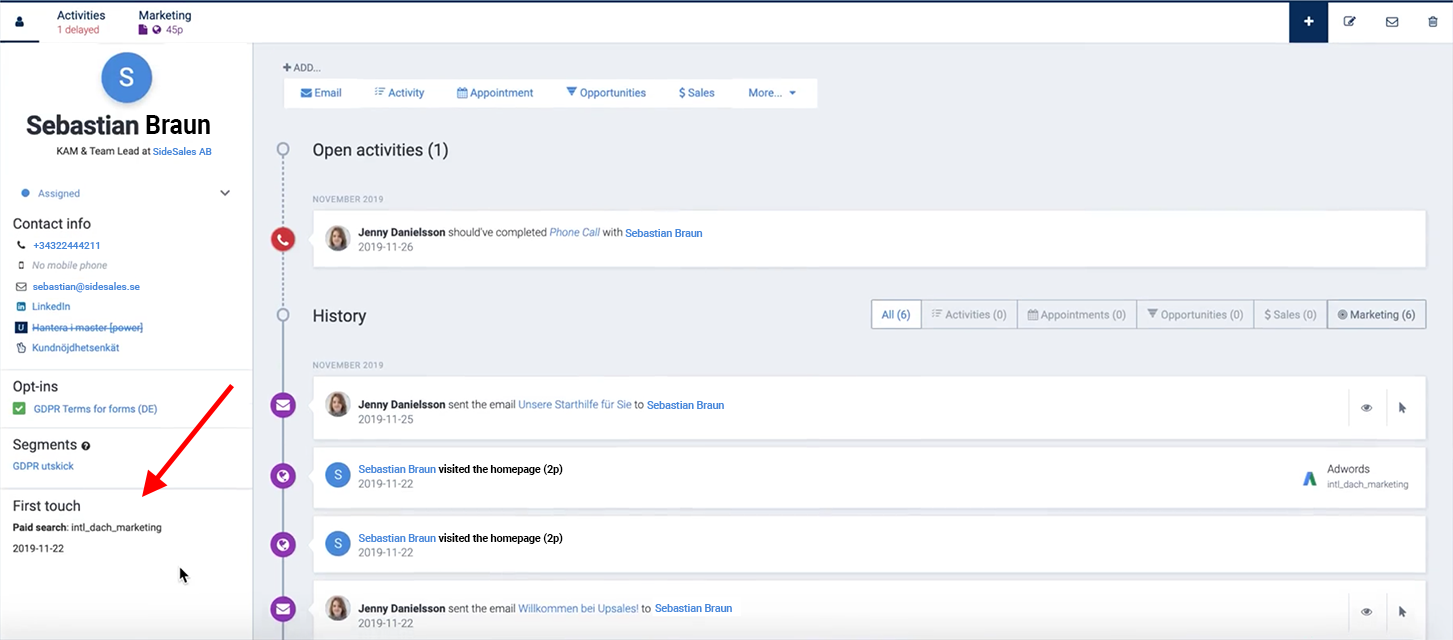Click Jenny Danielsson's photo on Phone Call activity
Viewport: 1453px width, 640px height.
(338, 239)
